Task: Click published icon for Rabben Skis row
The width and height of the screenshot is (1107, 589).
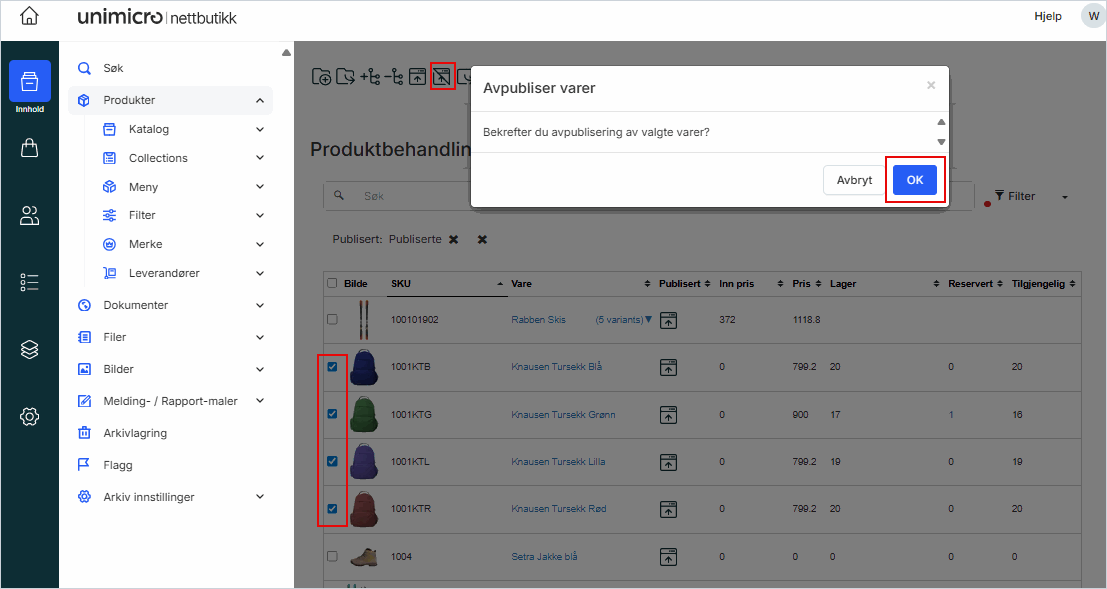Action: [669, 320]
